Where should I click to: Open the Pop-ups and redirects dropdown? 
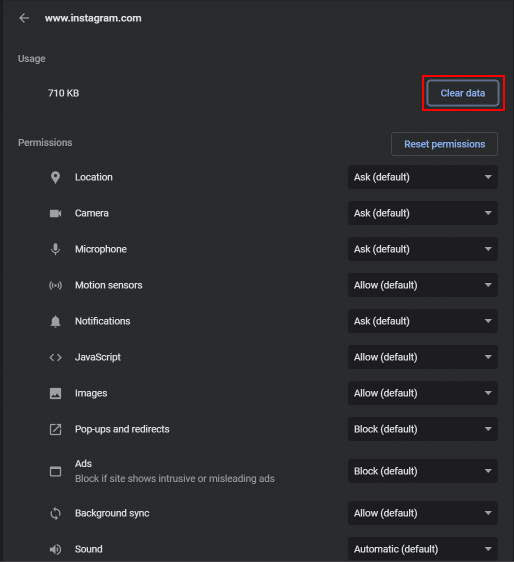(423, 429)
